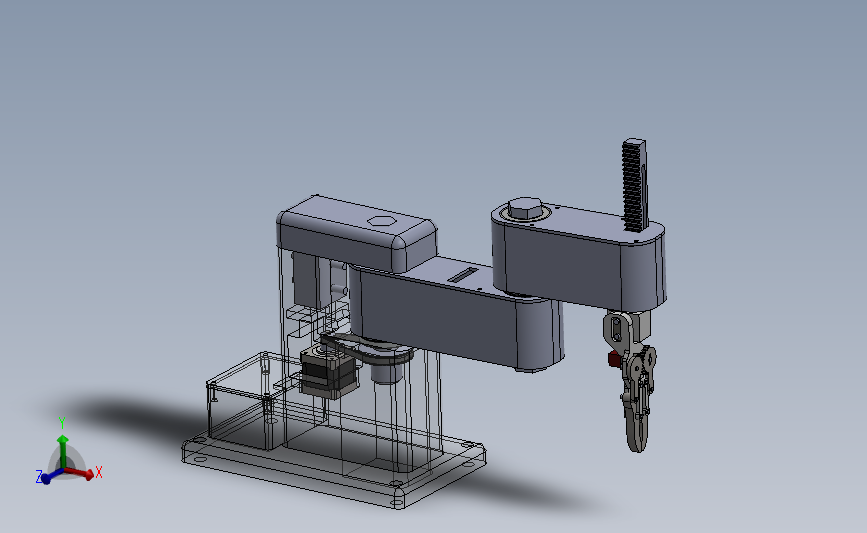Select the small red part beside the gripper
867x533 pixels.
pos(613,358)
